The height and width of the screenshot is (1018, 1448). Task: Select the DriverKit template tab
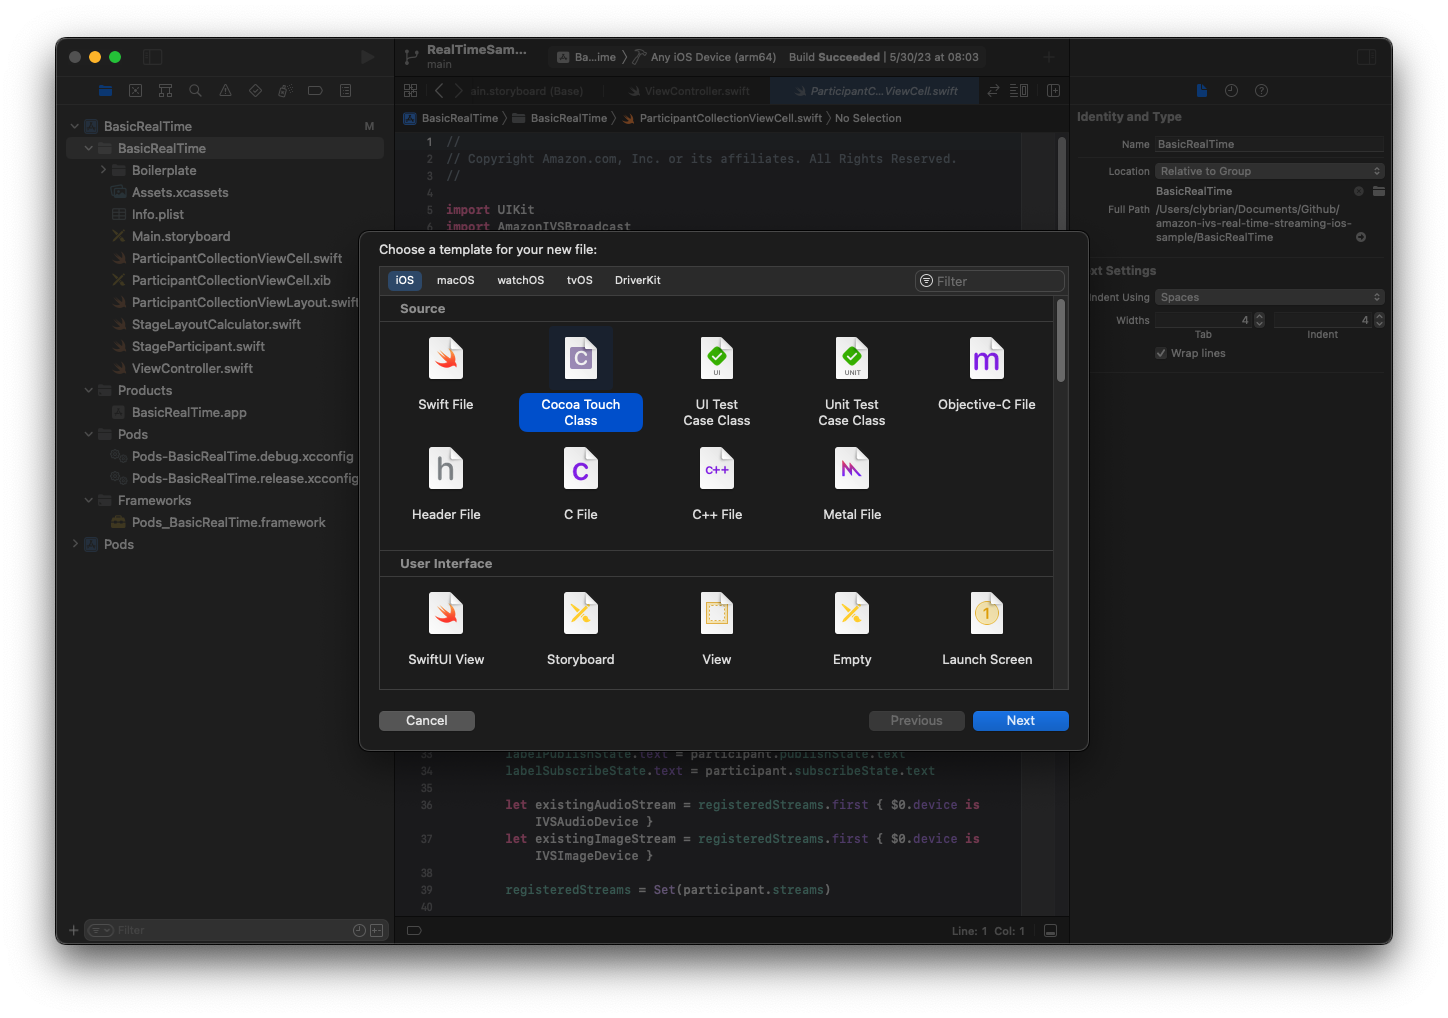[x=637, y=280]
